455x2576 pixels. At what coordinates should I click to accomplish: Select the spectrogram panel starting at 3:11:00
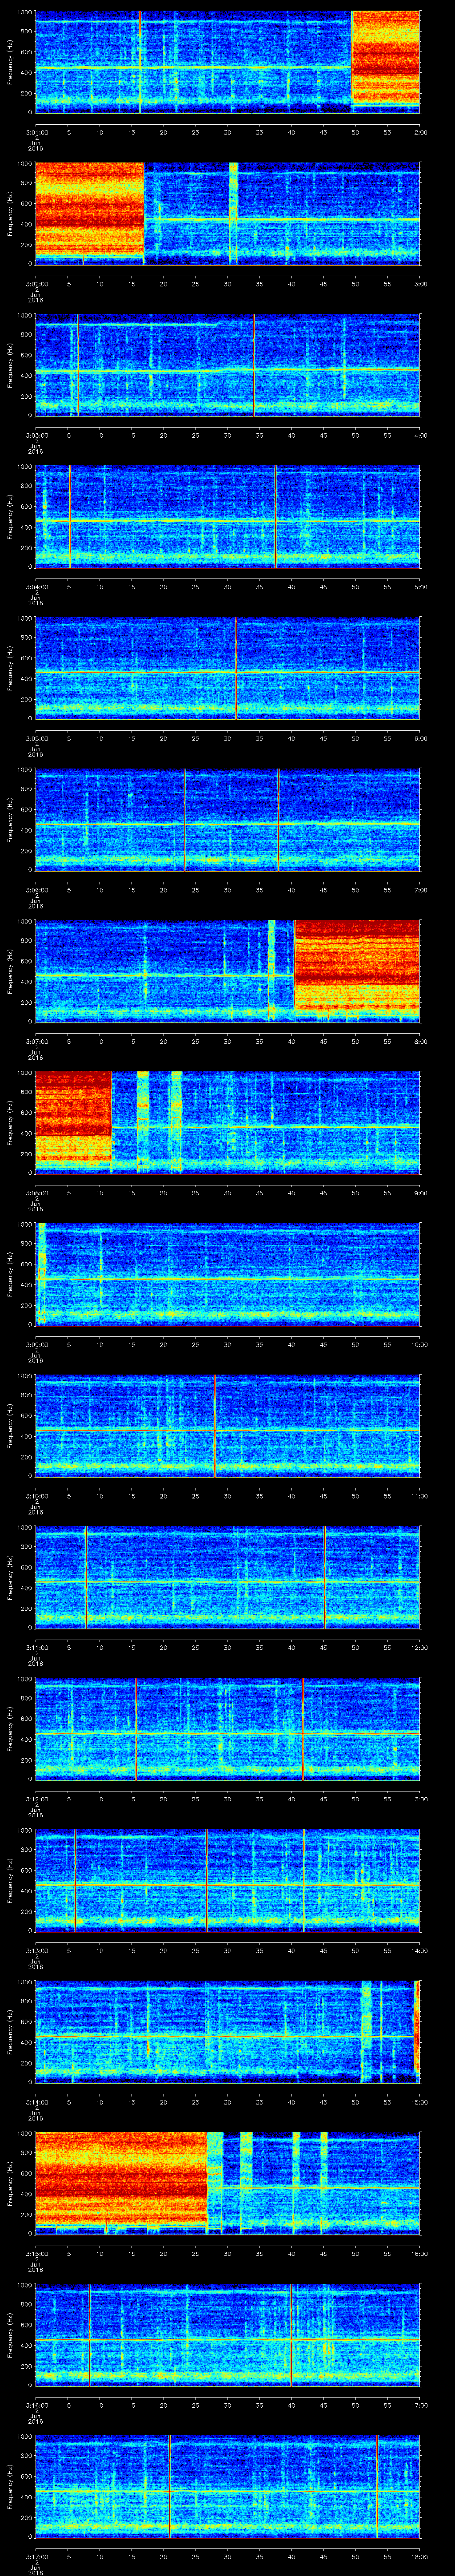tap(228, 1577)
